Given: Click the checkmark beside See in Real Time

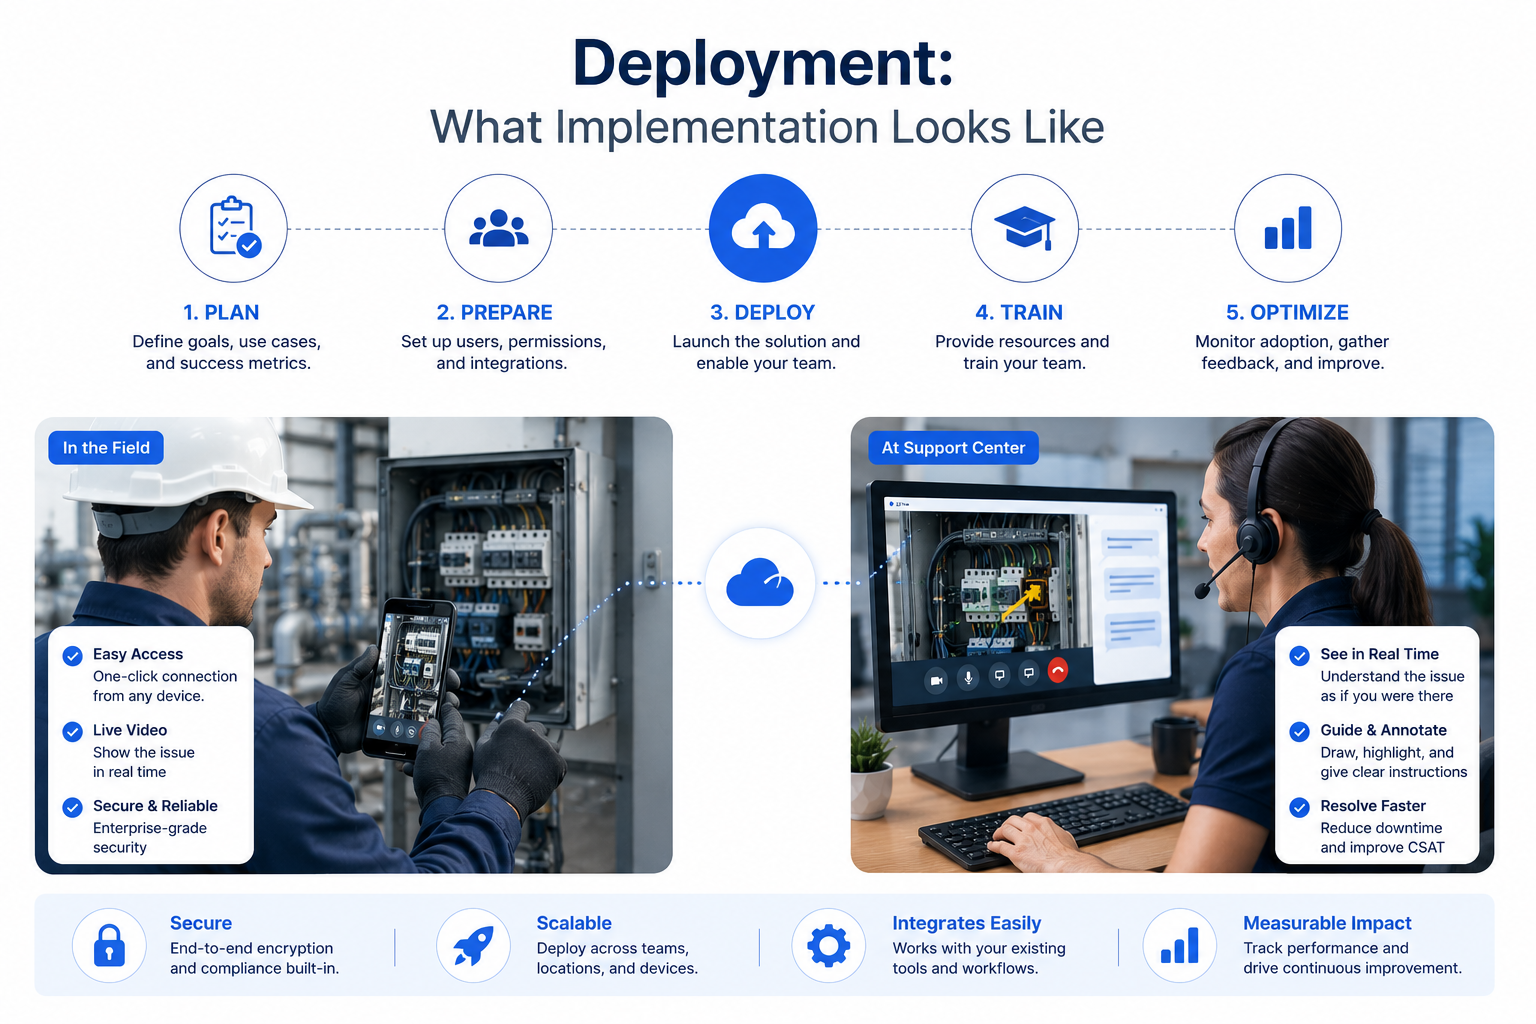Looking at the screenshot, I should coord(1300,656).
